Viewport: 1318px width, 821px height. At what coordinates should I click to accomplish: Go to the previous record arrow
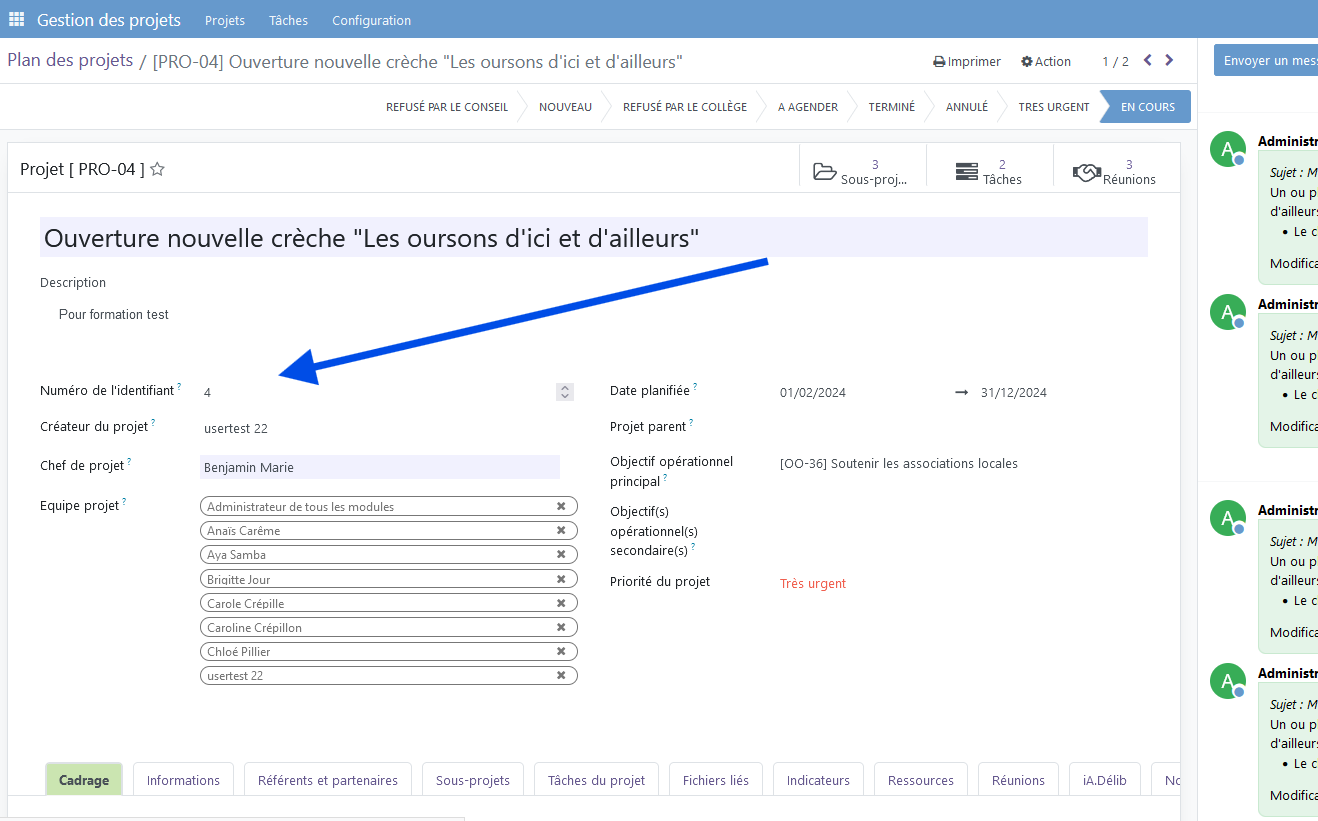click(1148, 61)
